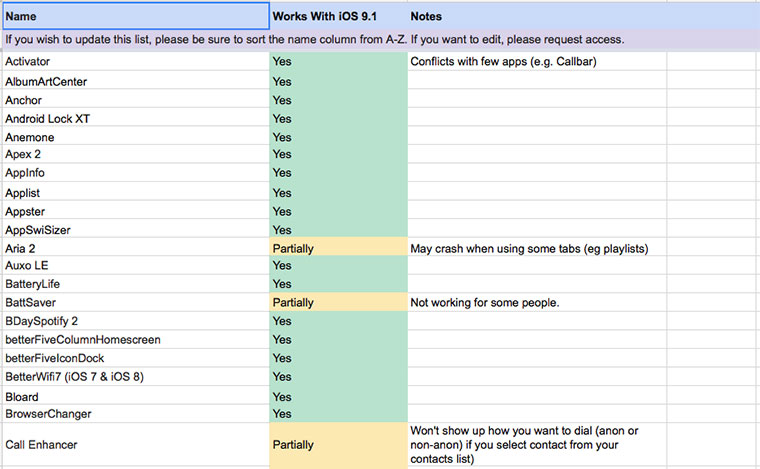Viewport: 760px width, 469px height.
Task: Select the BattSaver name cell
Action: pos(136,302)
